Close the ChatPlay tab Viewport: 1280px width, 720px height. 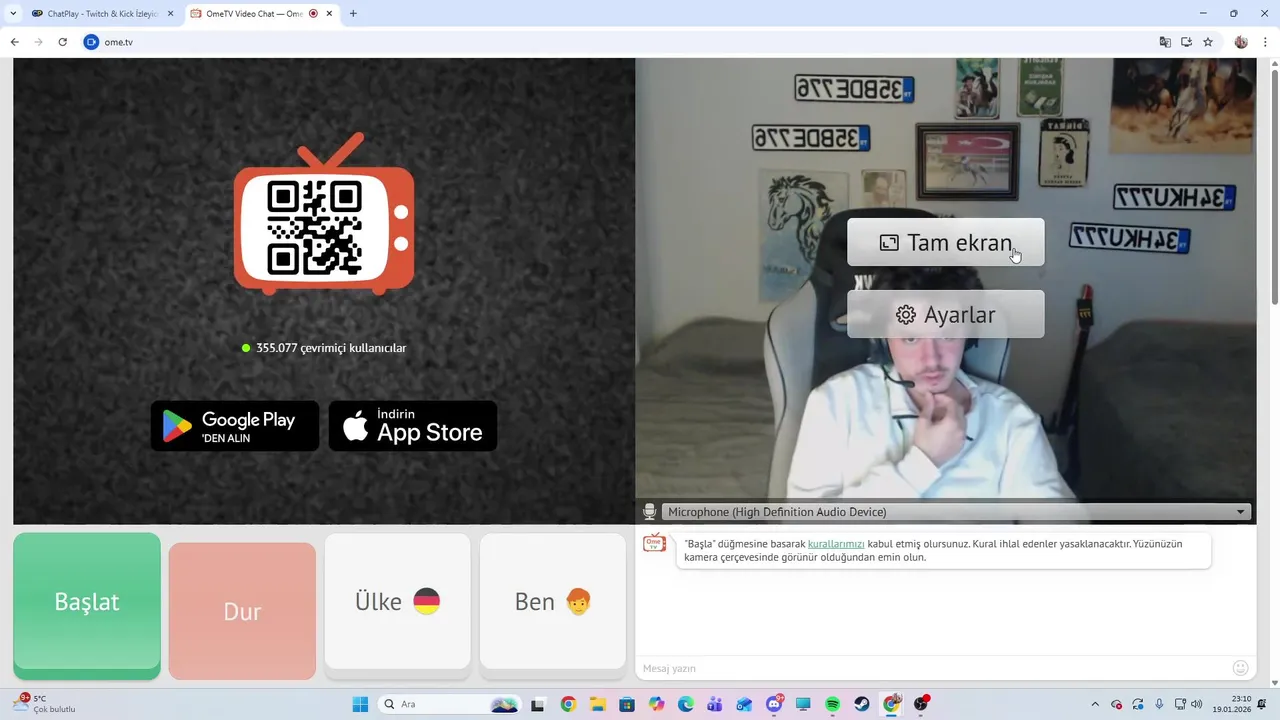170,14
